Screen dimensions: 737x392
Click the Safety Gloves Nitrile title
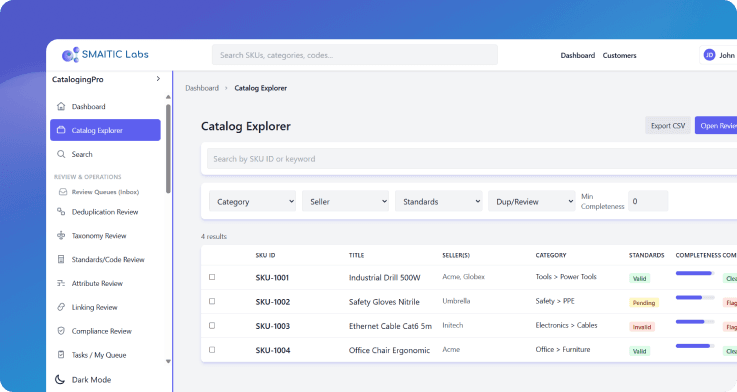click(x=384, y=302)
